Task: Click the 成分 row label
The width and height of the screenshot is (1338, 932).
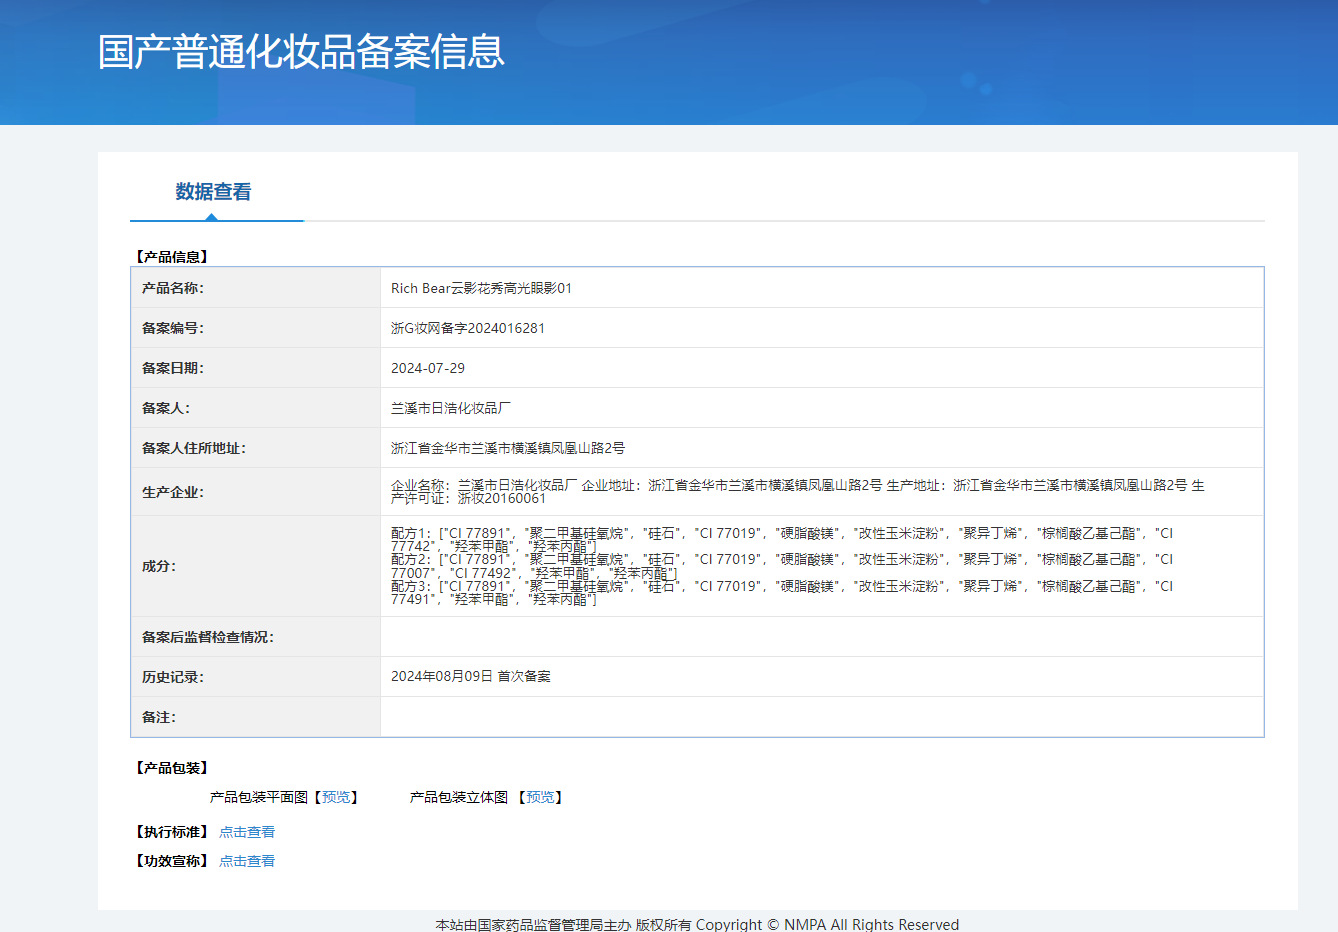Action: [159, 566]
